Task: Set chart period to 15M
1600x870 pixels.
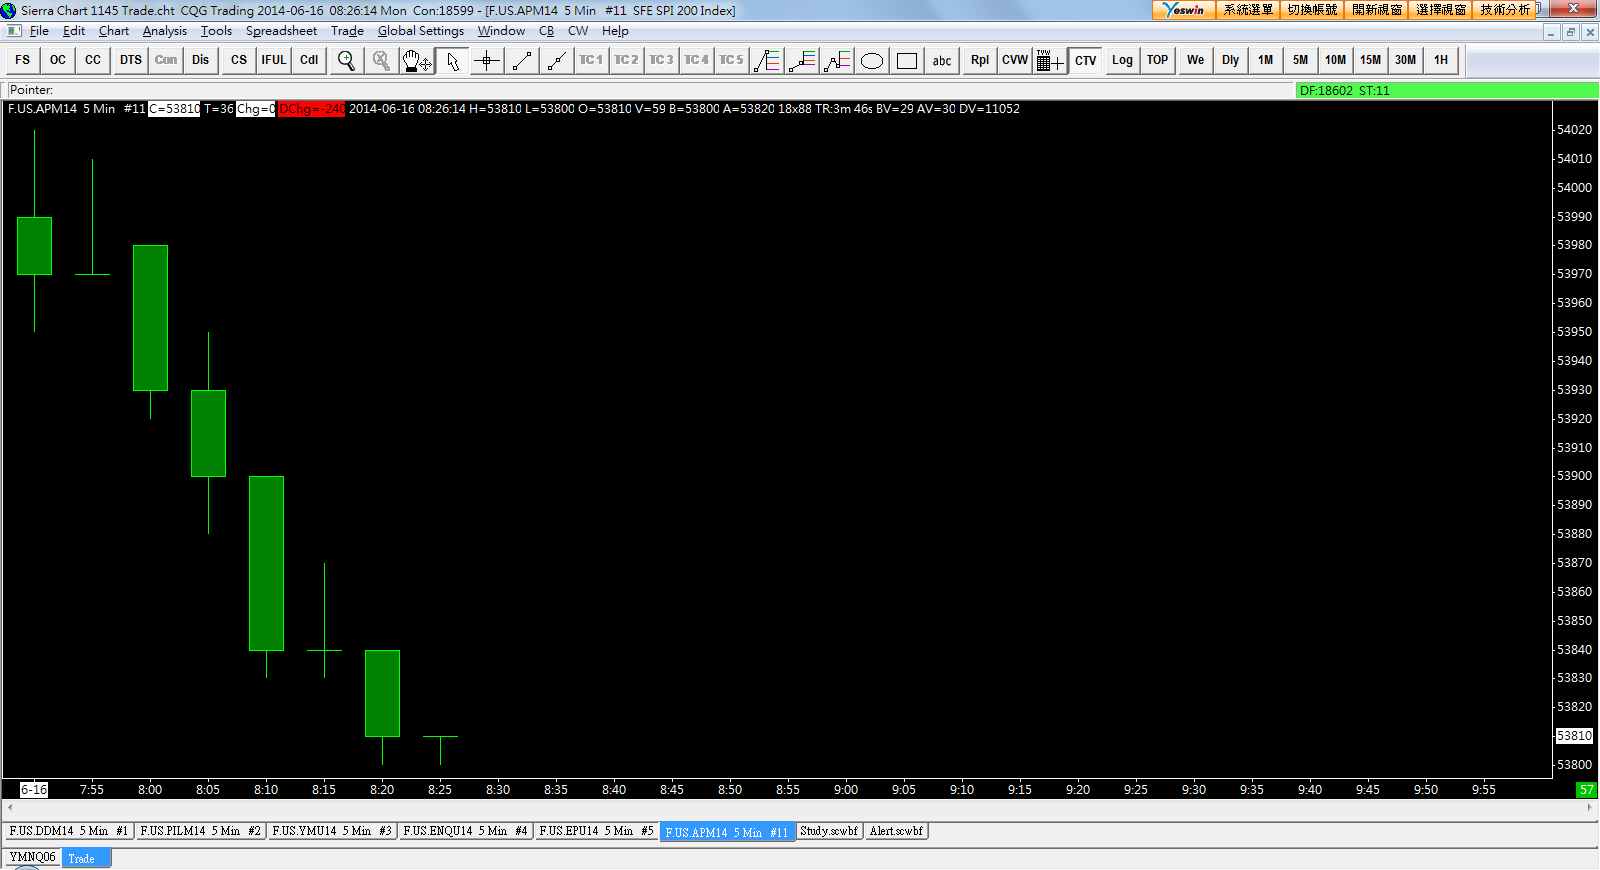Action: (x=1370, y=60)
